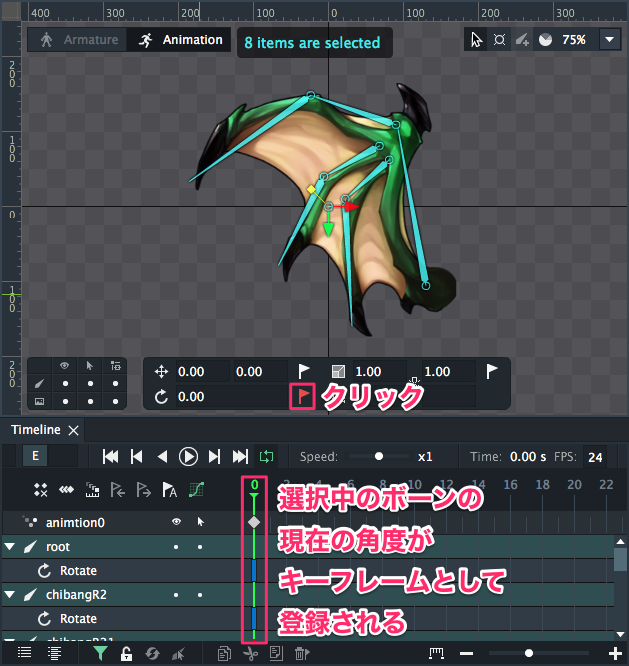Click the timeline frame scaling icon
Viewport: 629px width, 666px height.
coord(92,490)
